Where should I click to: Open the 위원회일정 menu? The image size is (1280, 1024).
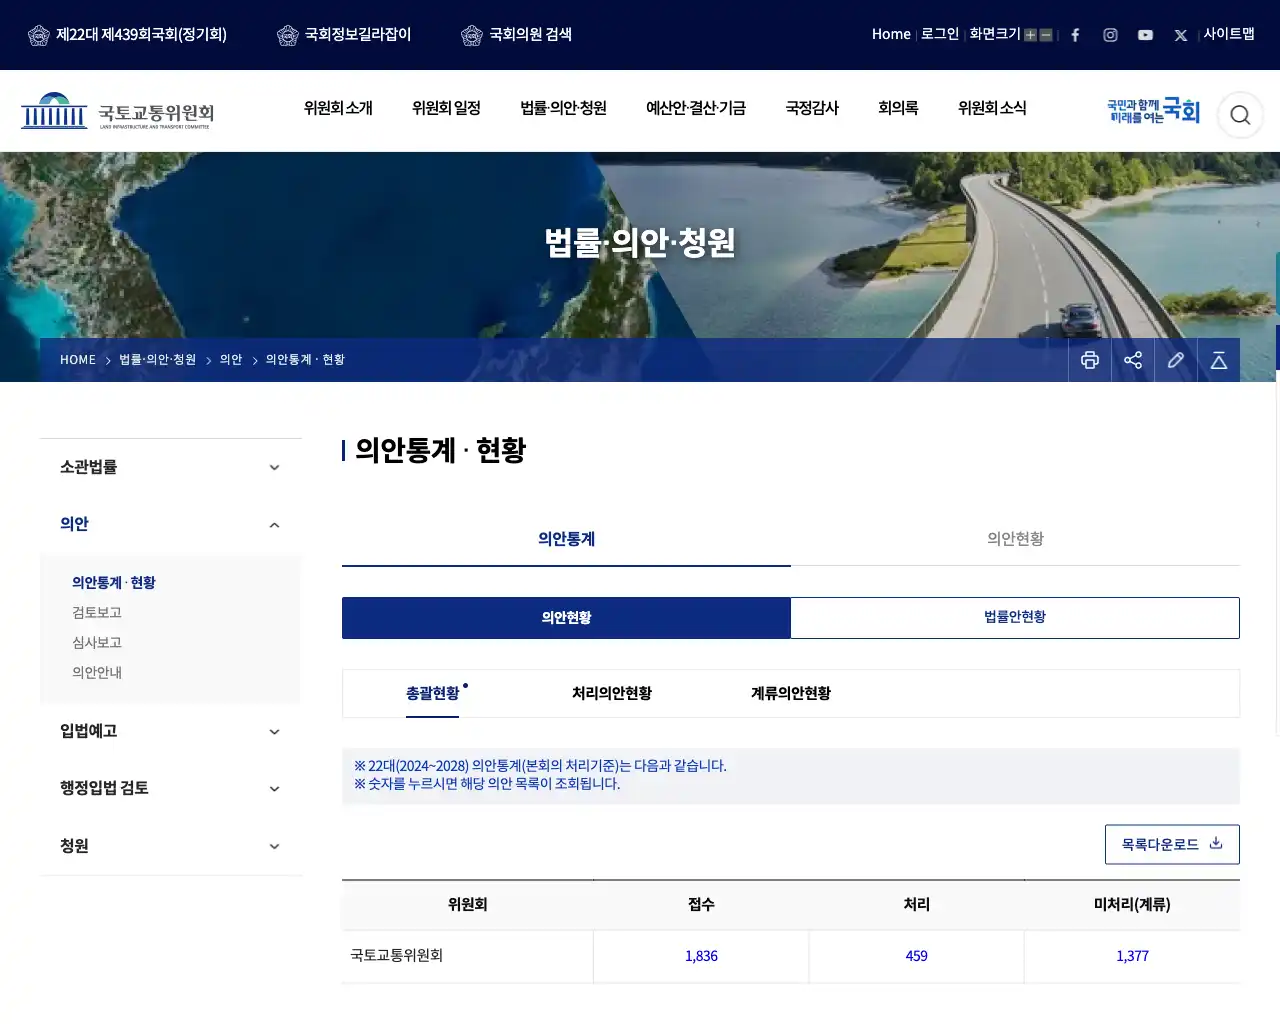point(446,108)
